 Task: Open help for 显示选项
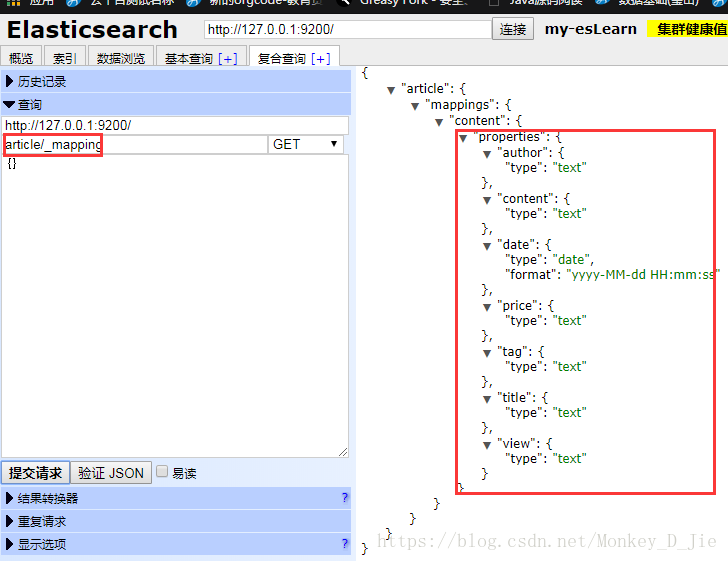pyautogui.click(x=344, y=543)
